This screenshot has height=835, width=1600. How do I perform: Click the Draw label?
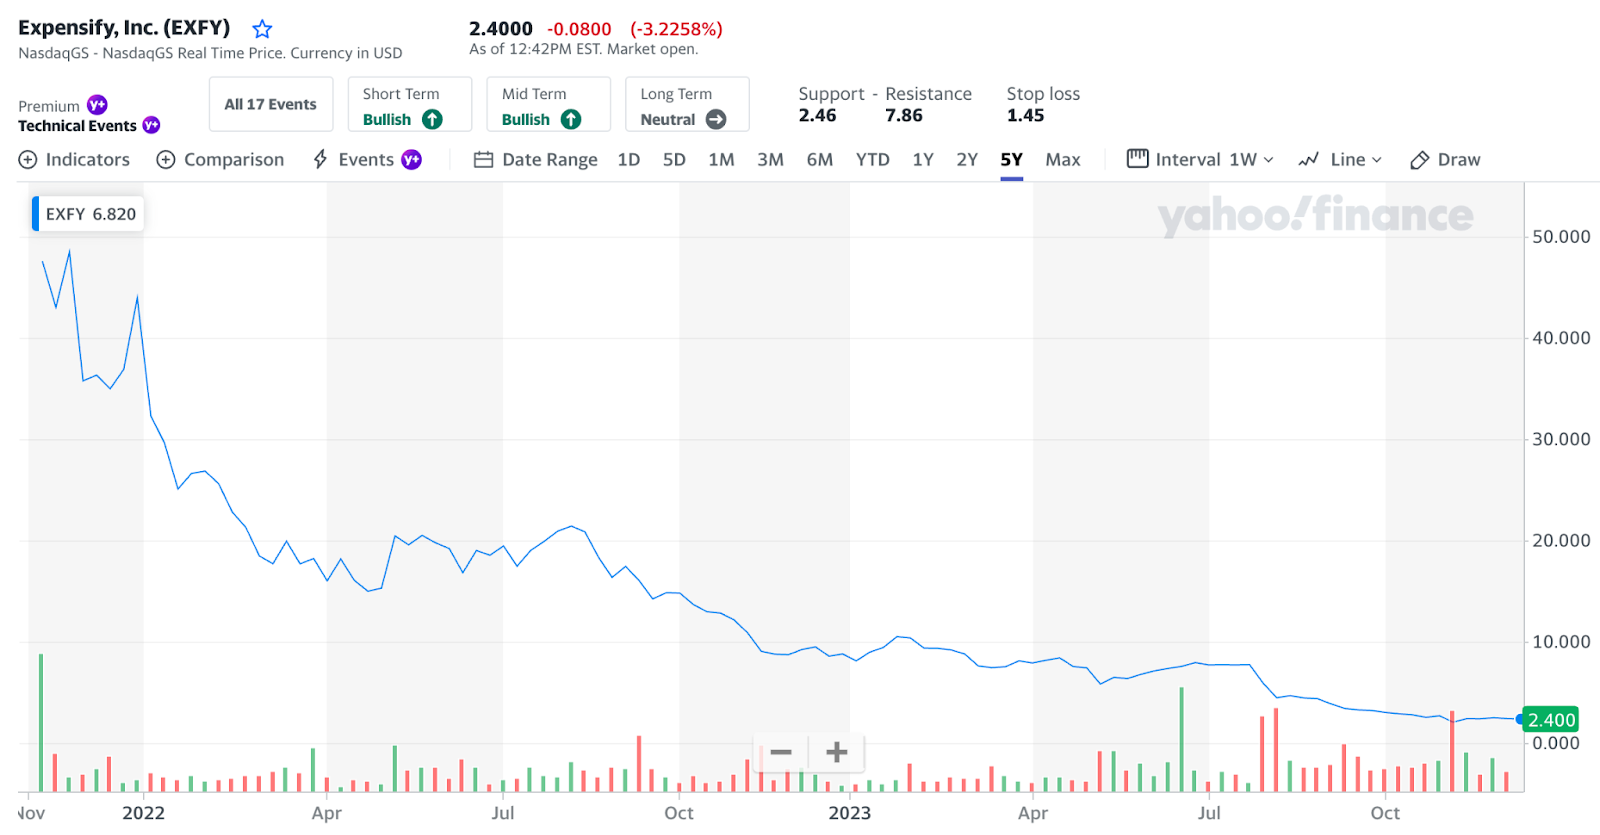[x=1459, y=160]
